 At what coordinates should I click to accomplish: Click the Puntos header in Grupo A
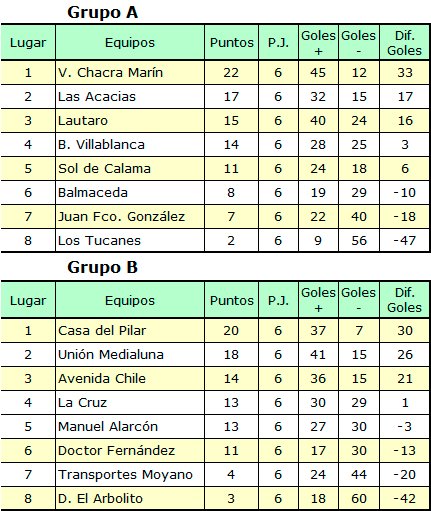click(232, 42)
